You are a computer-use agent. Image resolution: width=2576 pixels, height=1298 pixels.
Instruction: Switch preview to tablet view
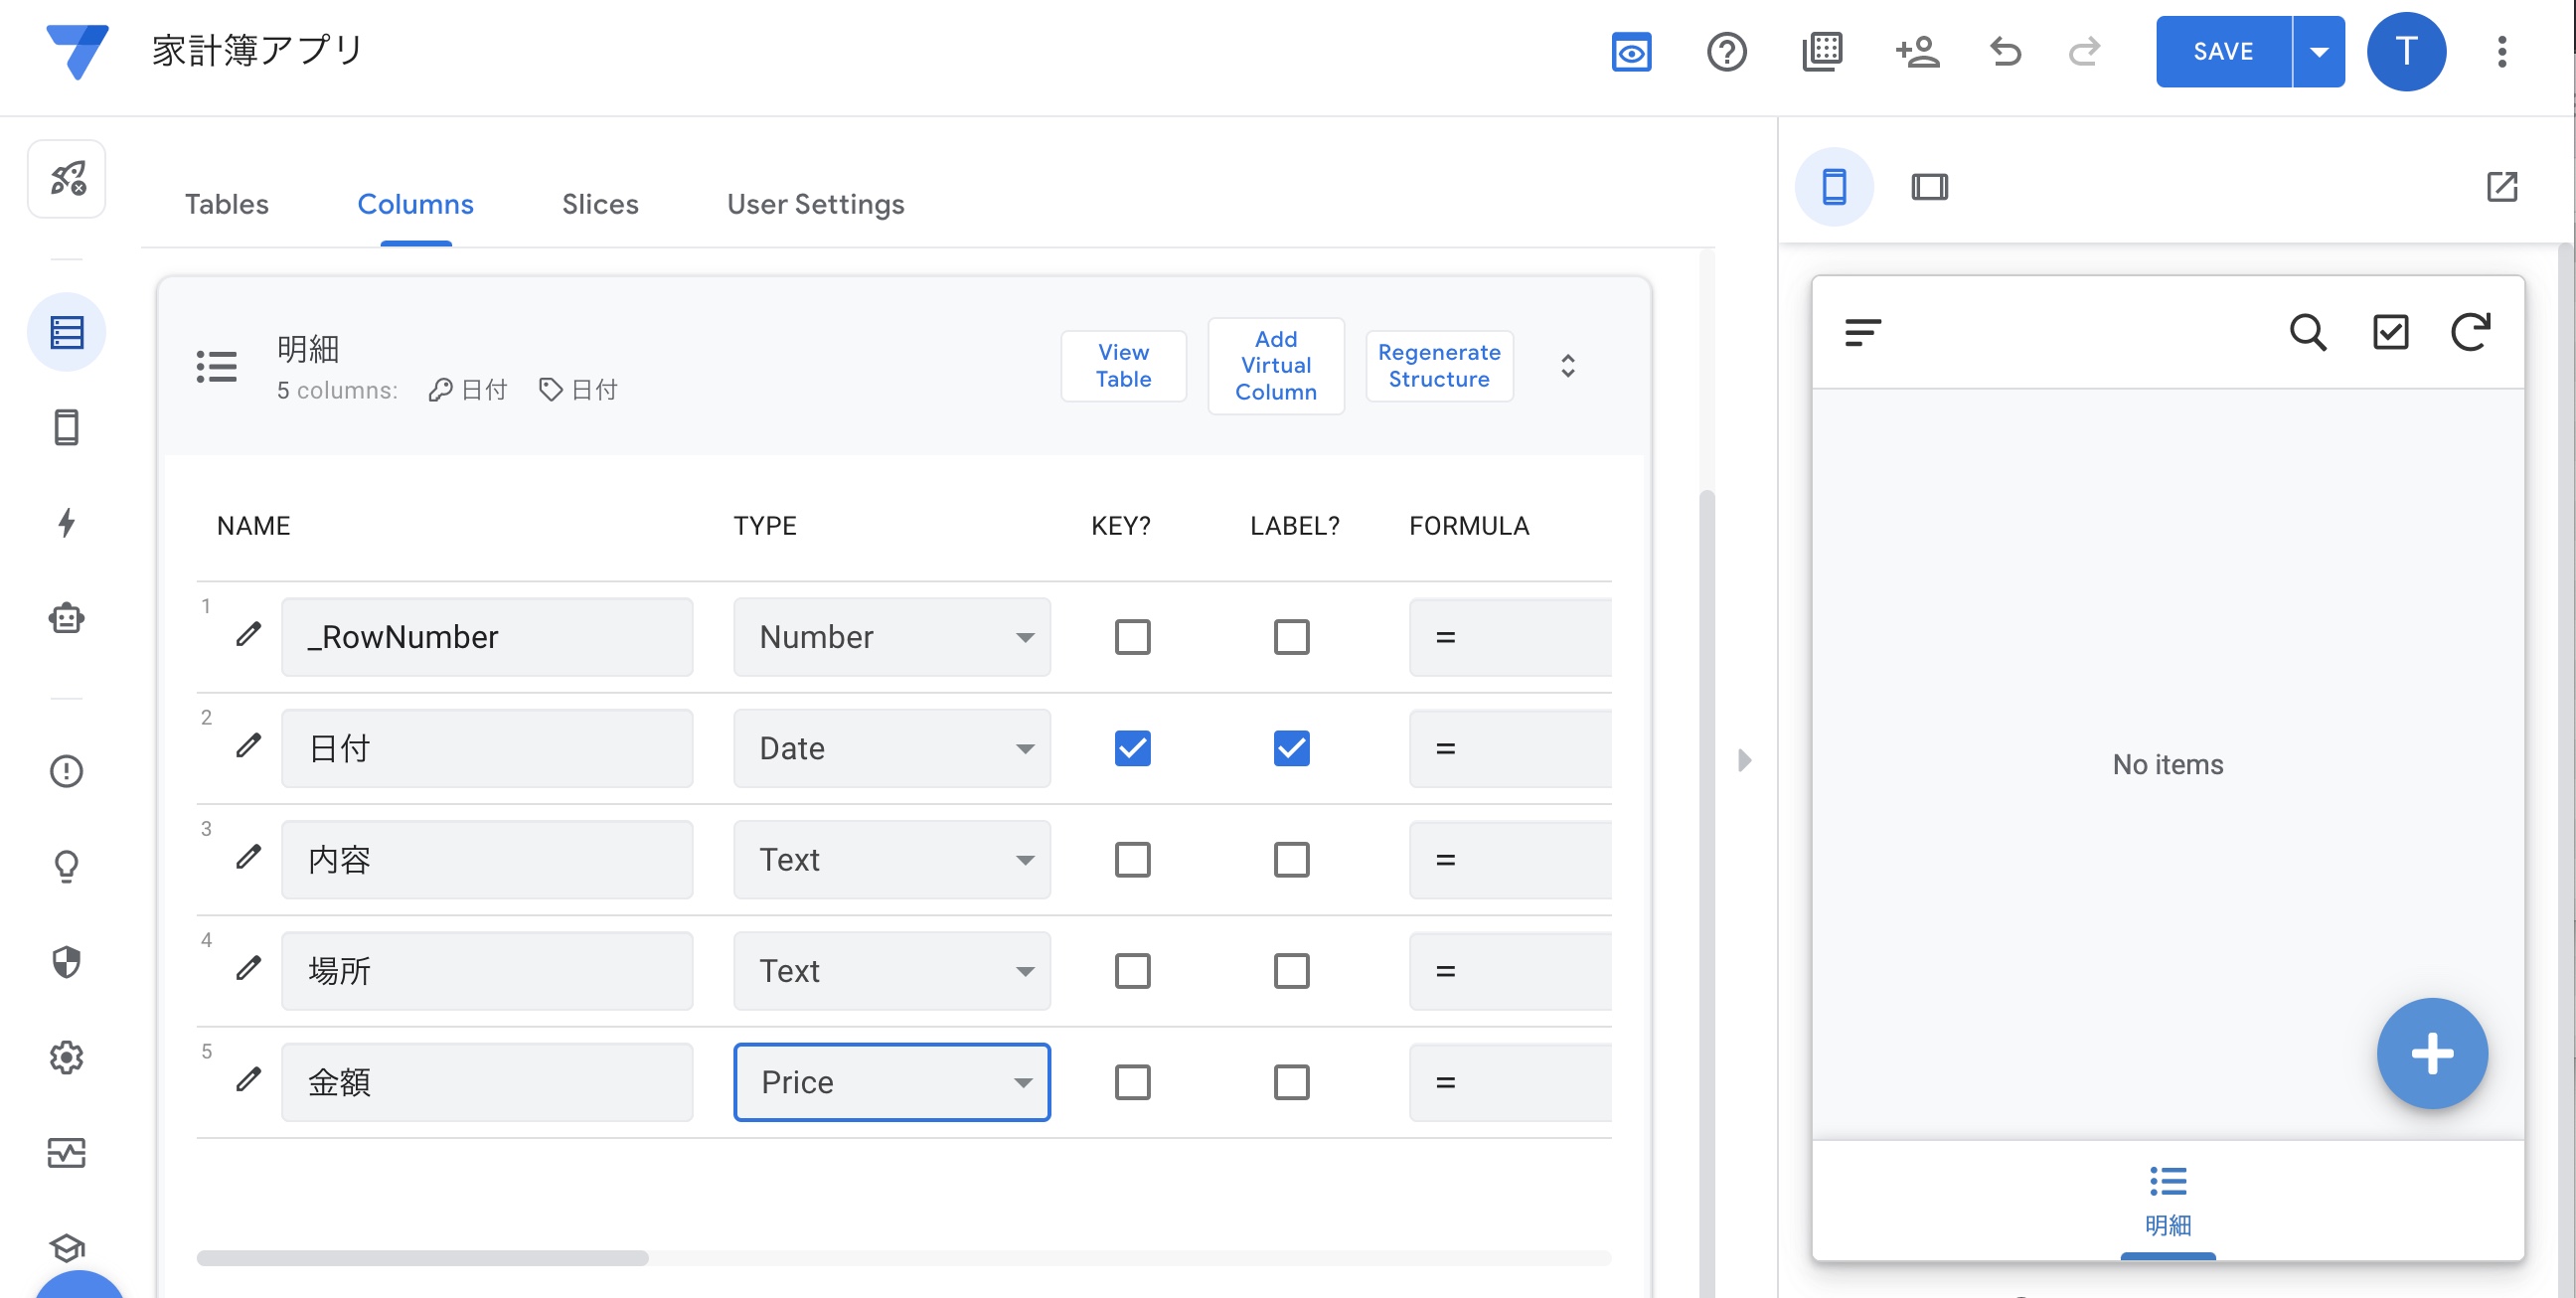1929,187
